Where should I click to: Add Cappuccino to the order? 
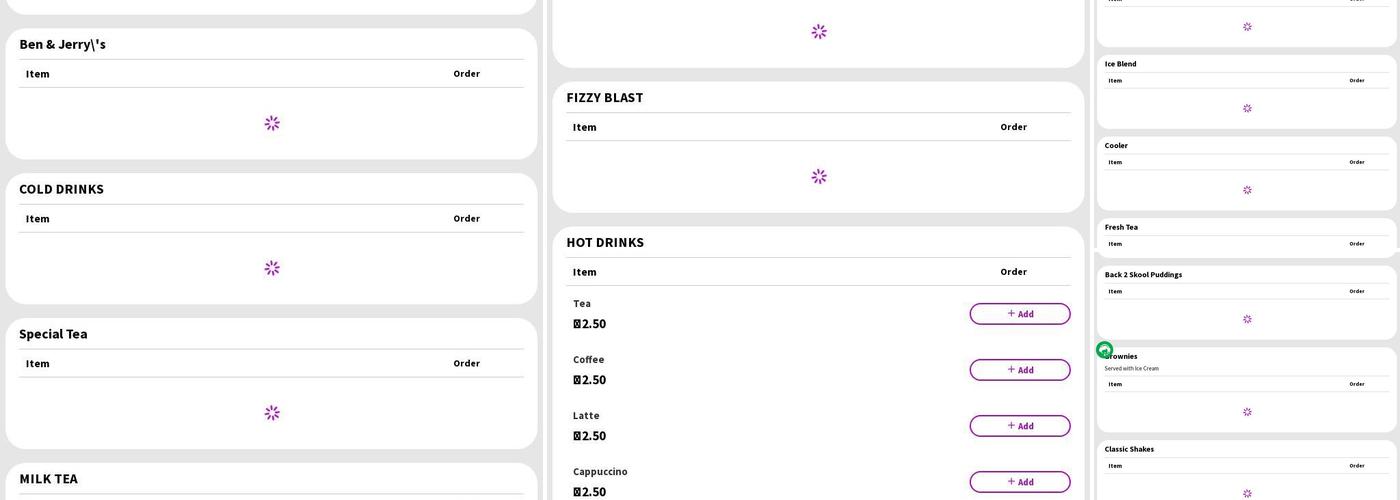click(x=1019, y=482)
